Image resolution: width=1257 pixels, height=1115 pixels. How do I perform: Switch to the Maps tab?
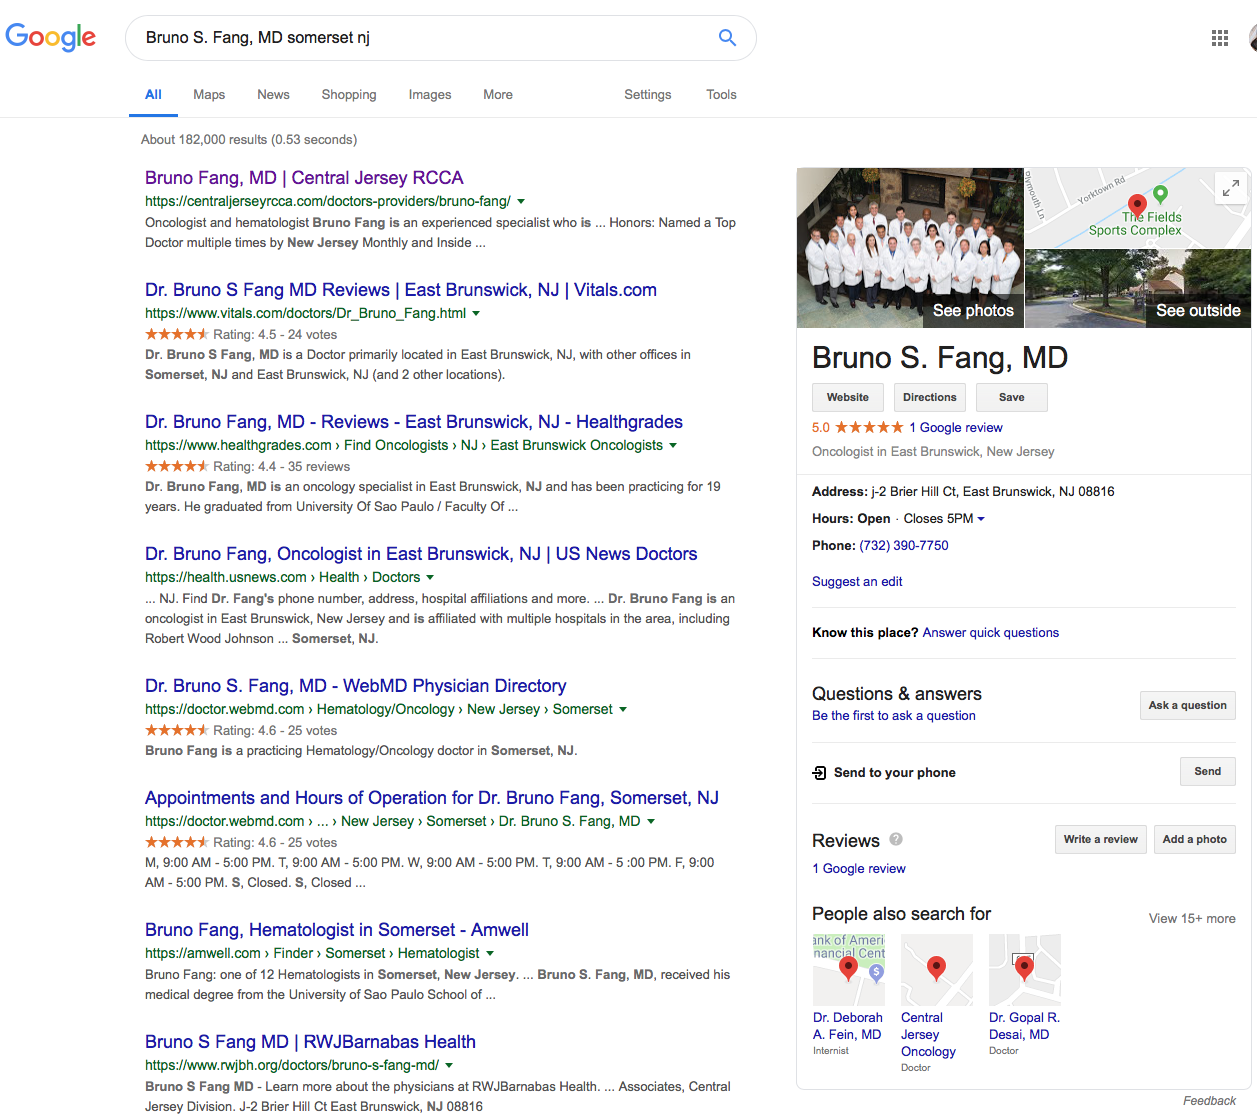tap(209, 94)
